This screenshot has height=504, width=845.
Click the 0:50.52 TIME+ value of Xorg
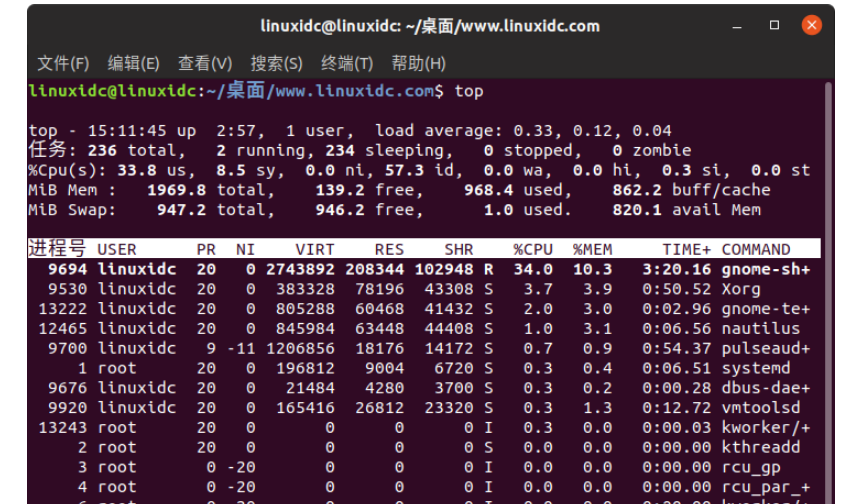(677, 289)
